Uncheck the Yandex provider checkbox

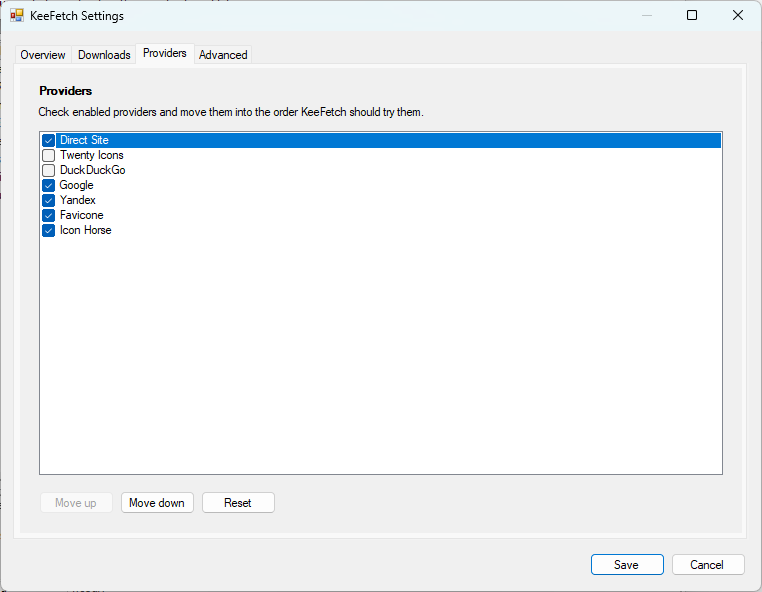point(48,200)
